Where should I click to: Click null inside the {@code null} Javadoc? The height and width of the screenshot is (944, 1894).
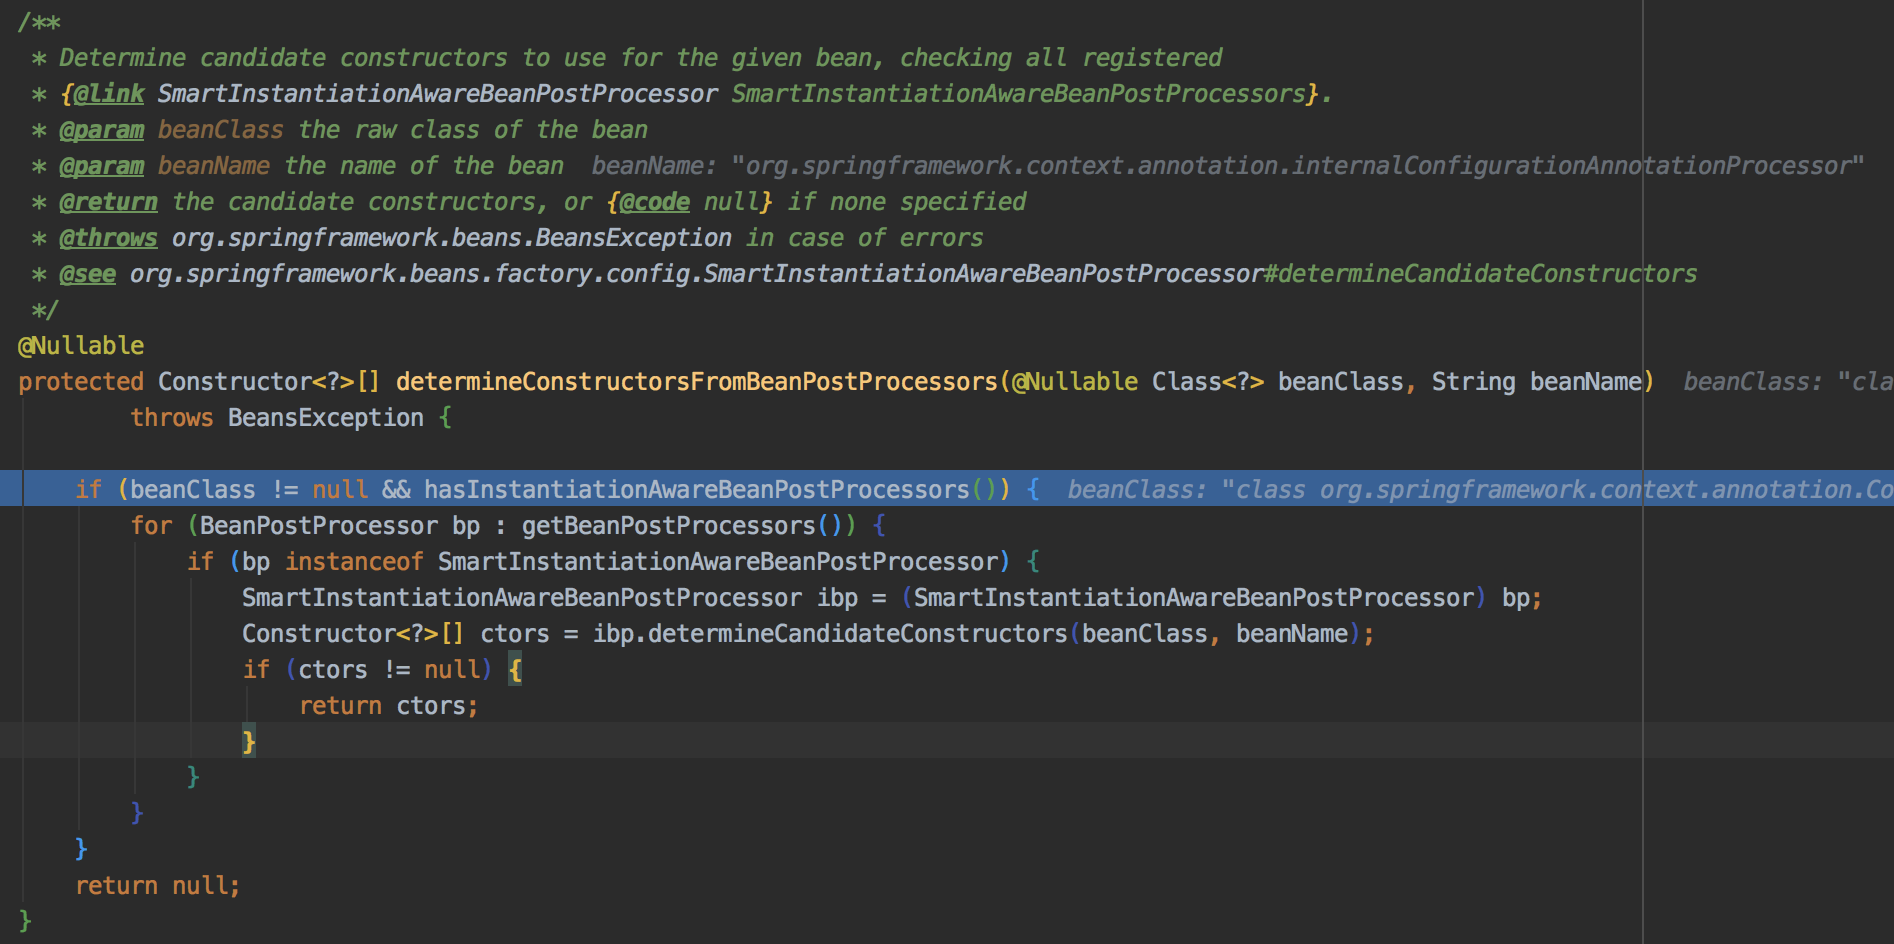[x=732, y=202]
